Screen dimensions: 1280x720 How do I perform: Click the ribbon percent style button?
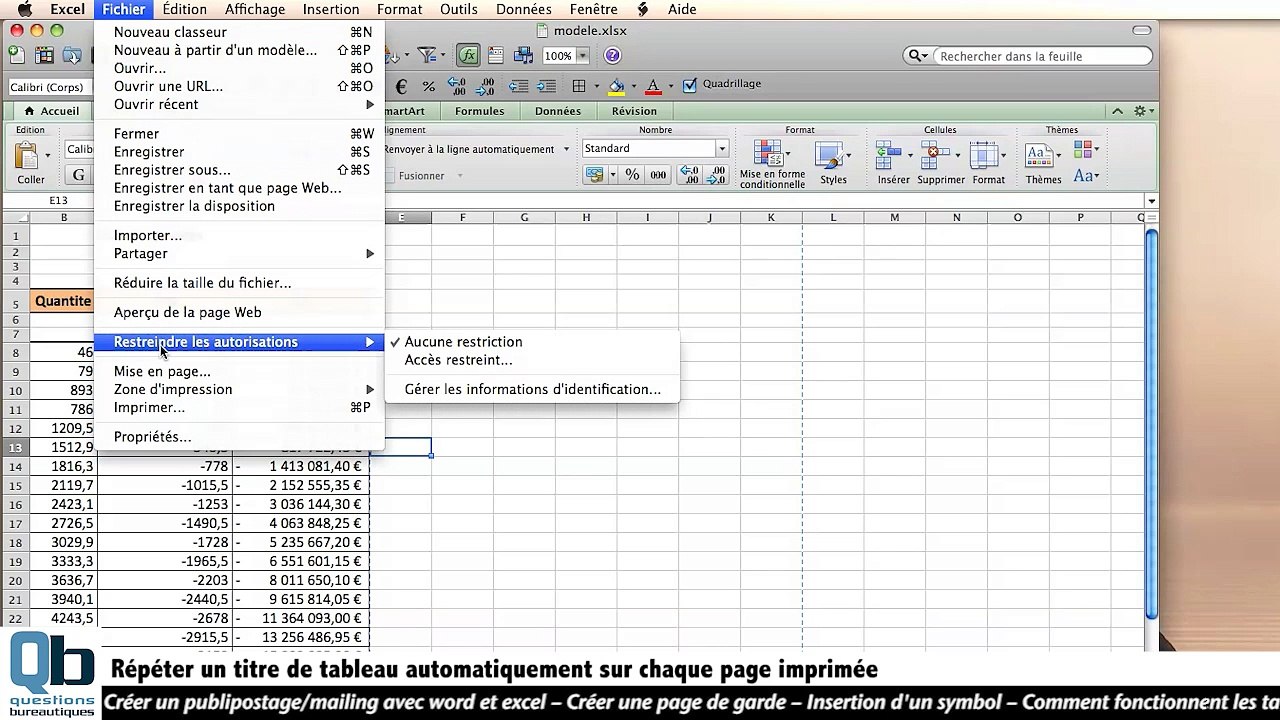[632, 175]
